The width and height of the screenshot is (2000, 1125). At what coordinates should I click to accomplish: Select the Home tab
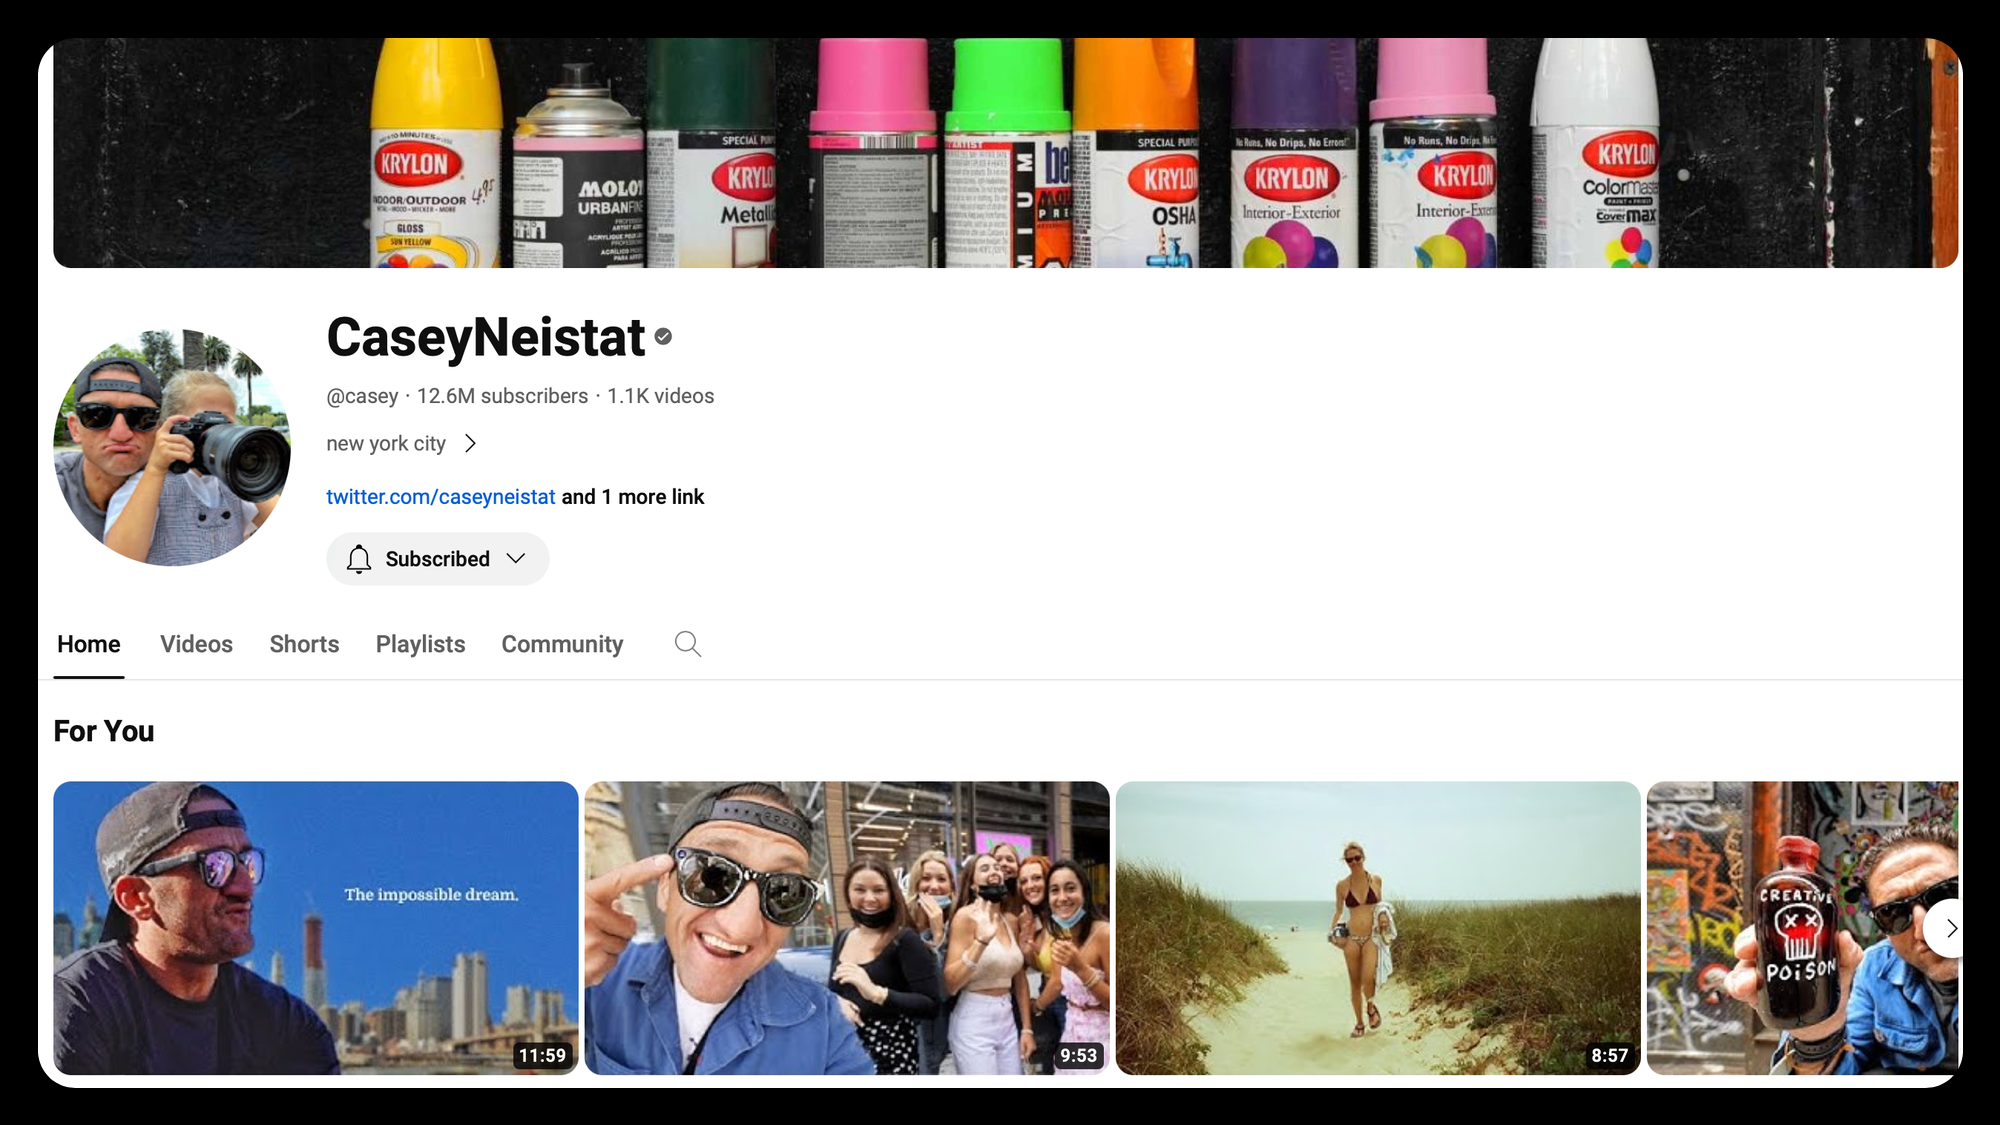(x=88, y=644)
